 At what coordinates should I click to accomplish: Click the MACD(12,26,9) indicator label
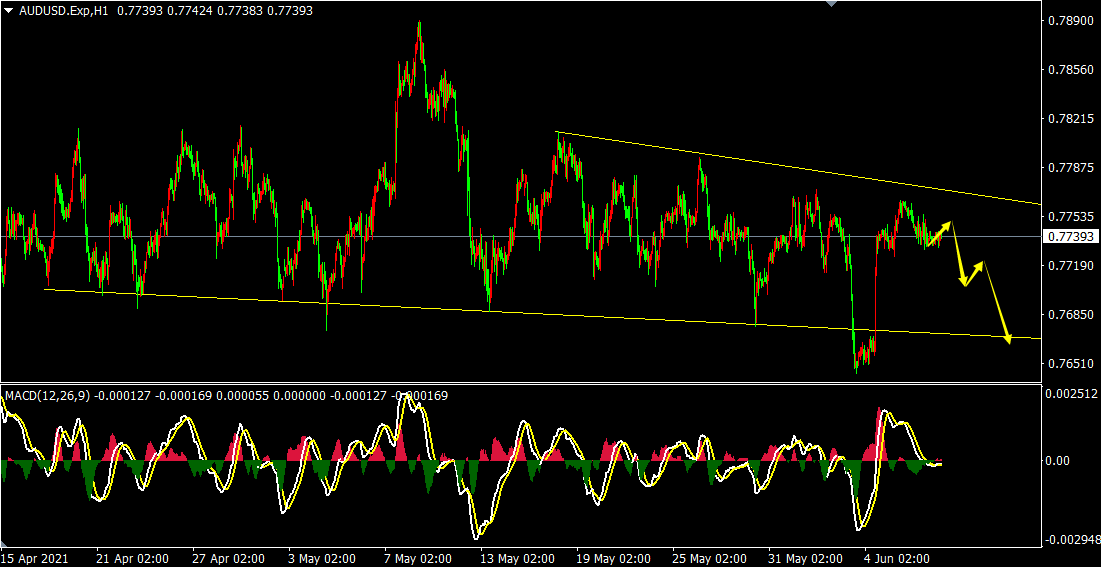[x=47, y=396]
